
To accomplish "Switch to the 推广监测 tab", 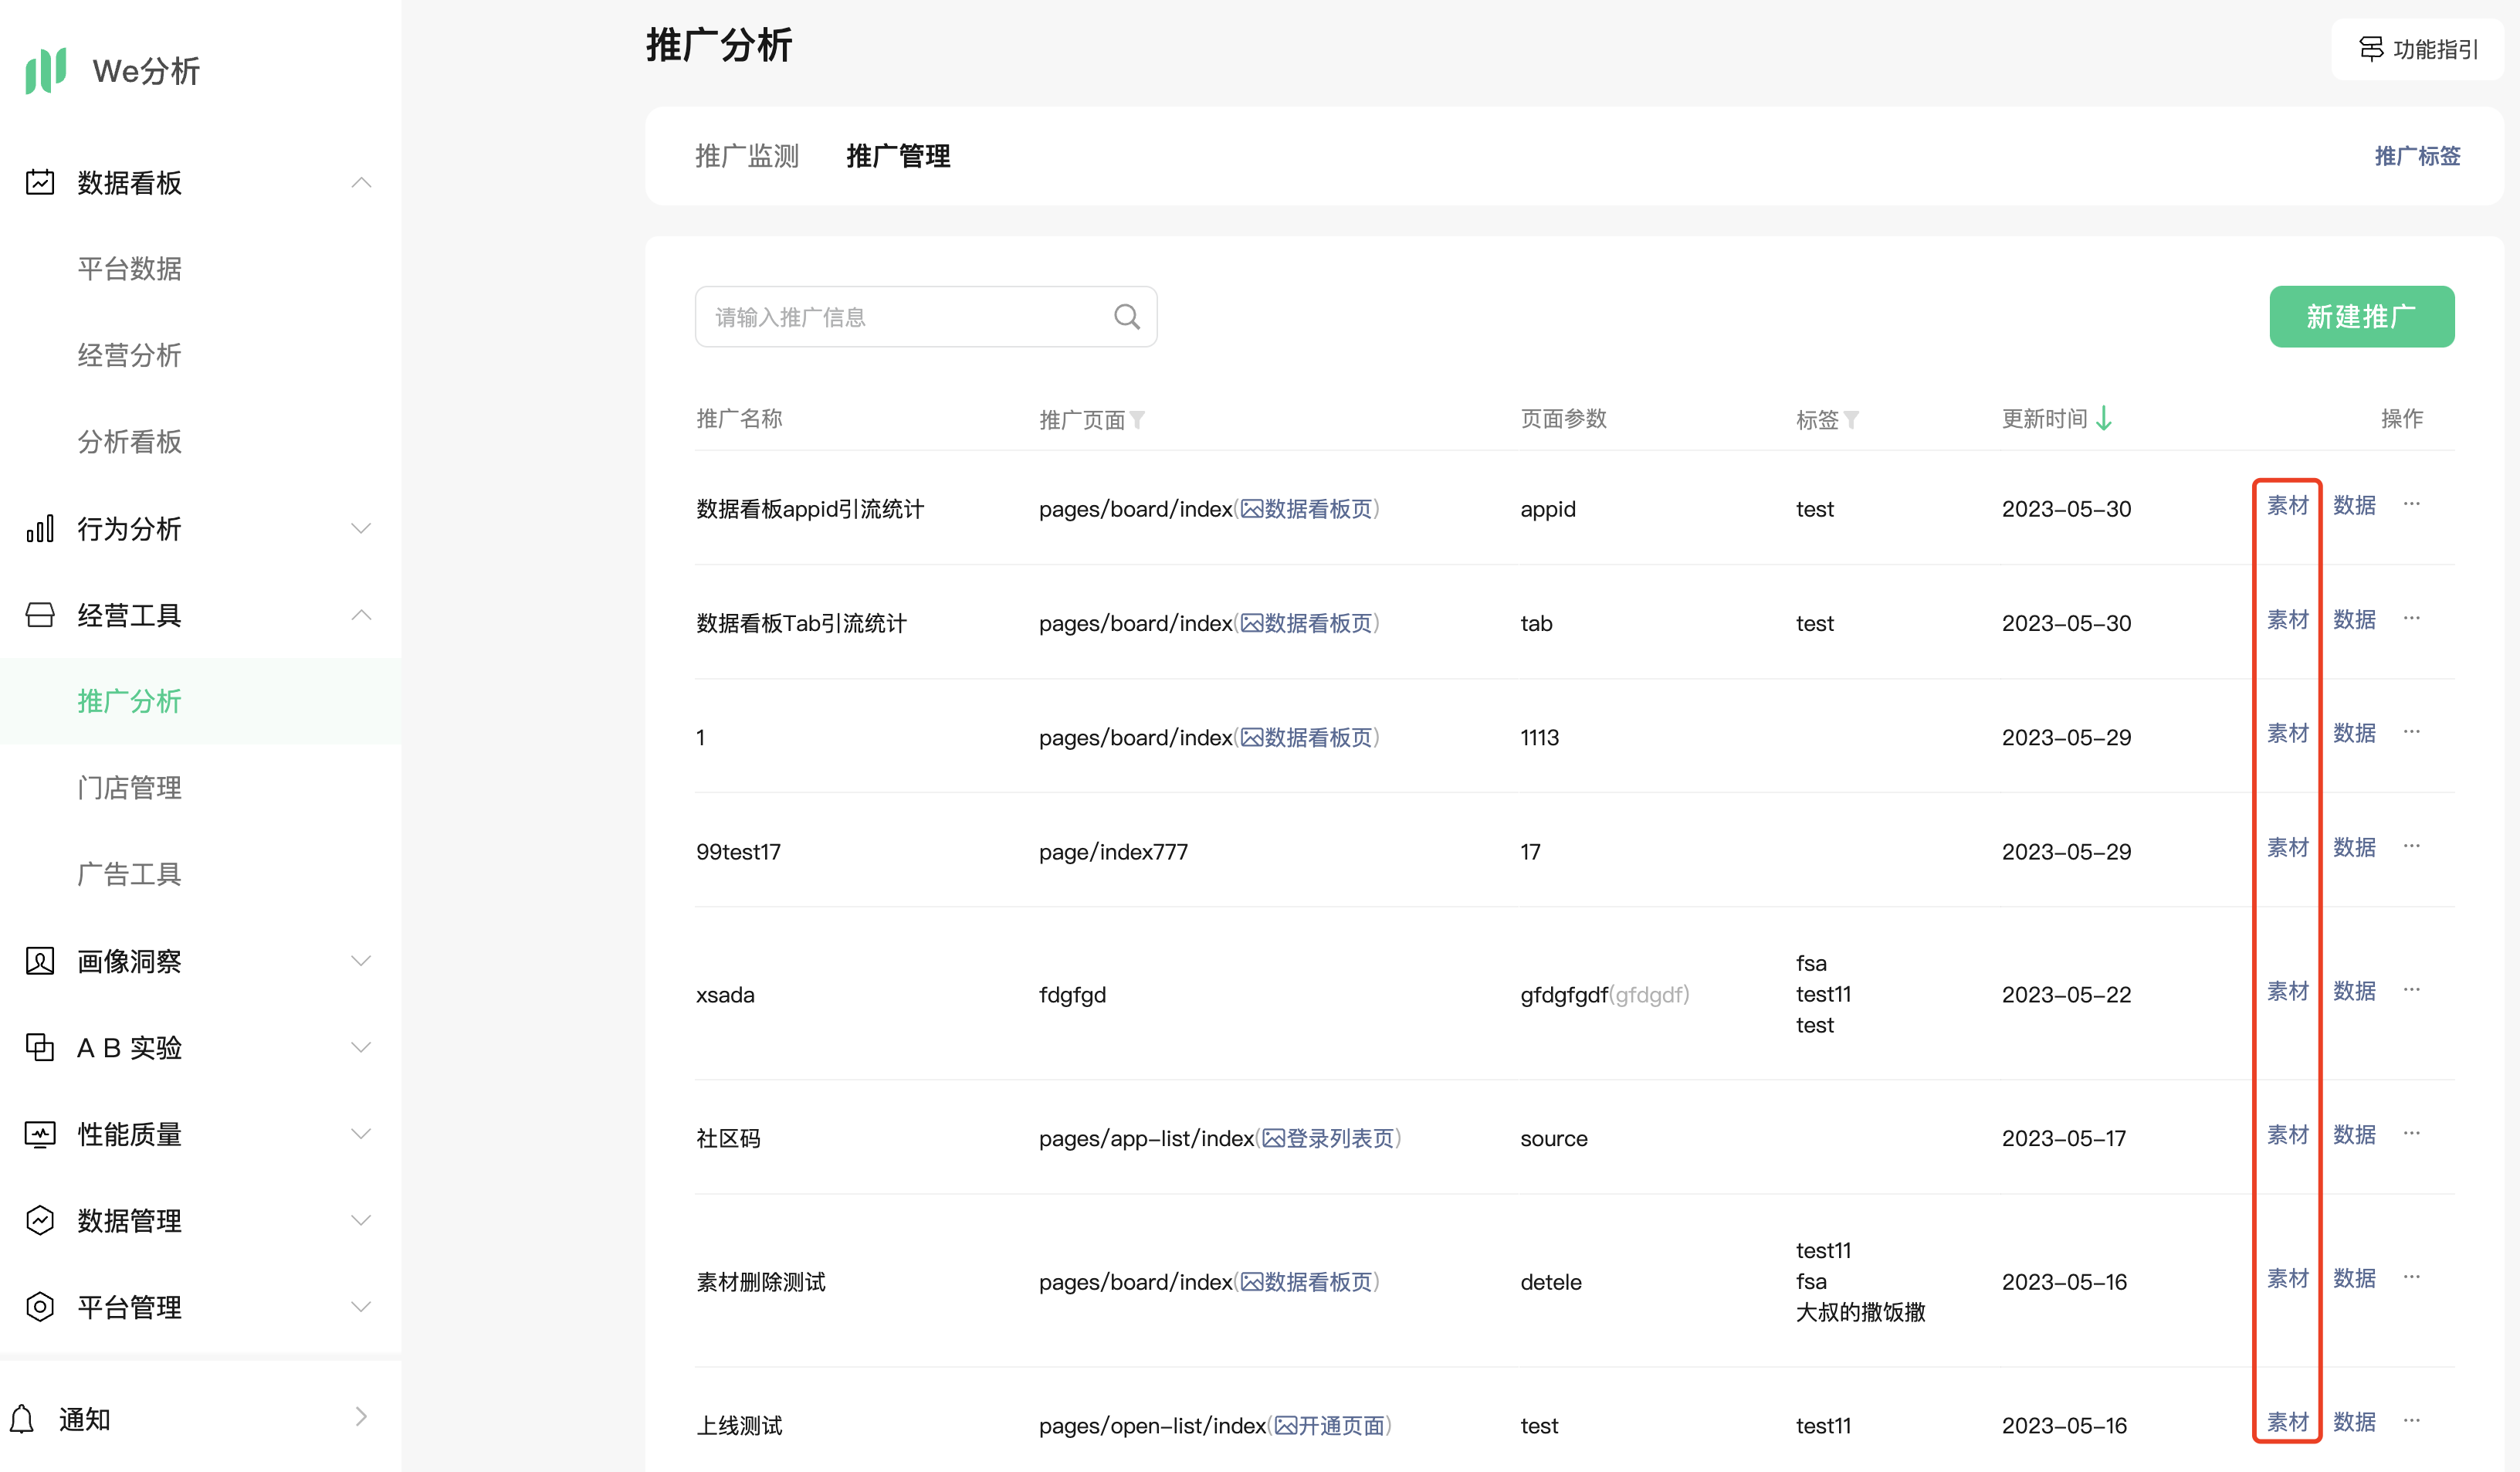I will [x=747, y=156].
